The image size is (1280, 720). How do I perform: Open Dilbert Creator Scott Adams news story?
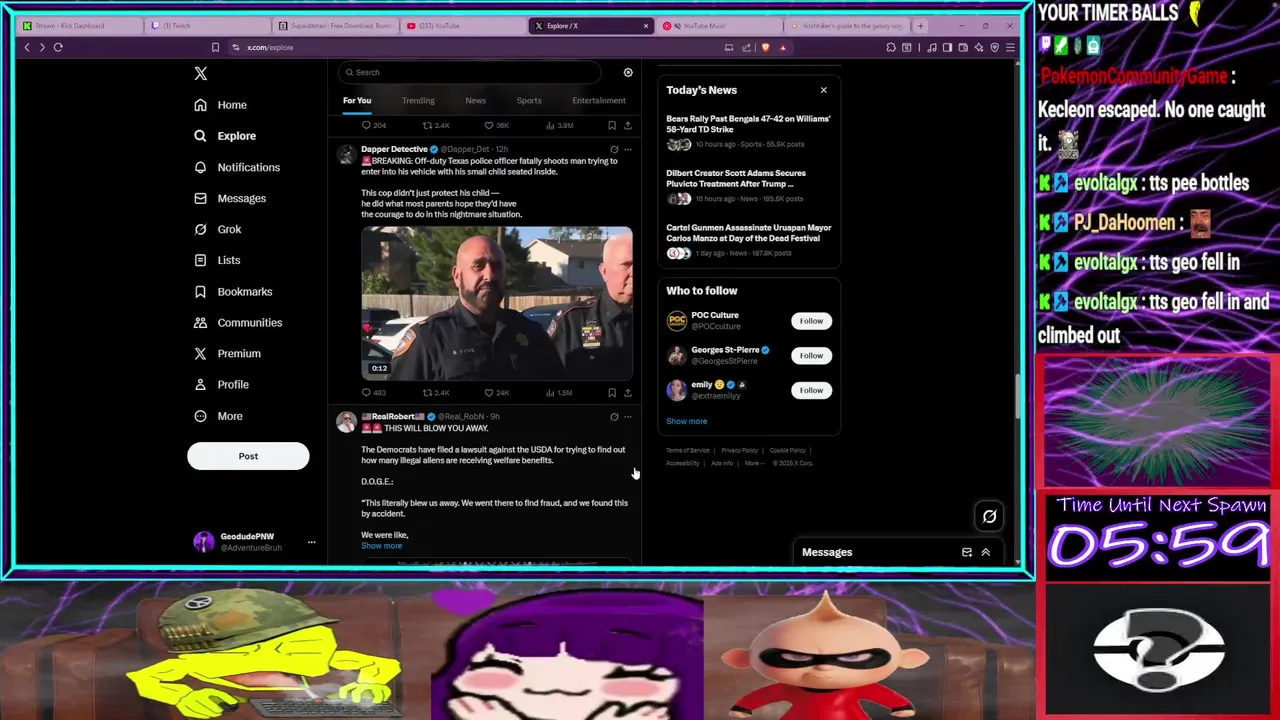click(749, 186)
